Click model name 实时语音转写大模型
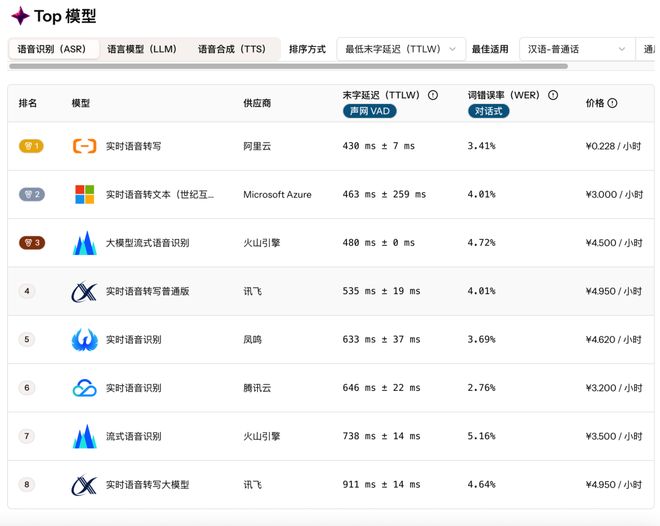The width and height of the screenshot is (660, 526). point(147,485)
